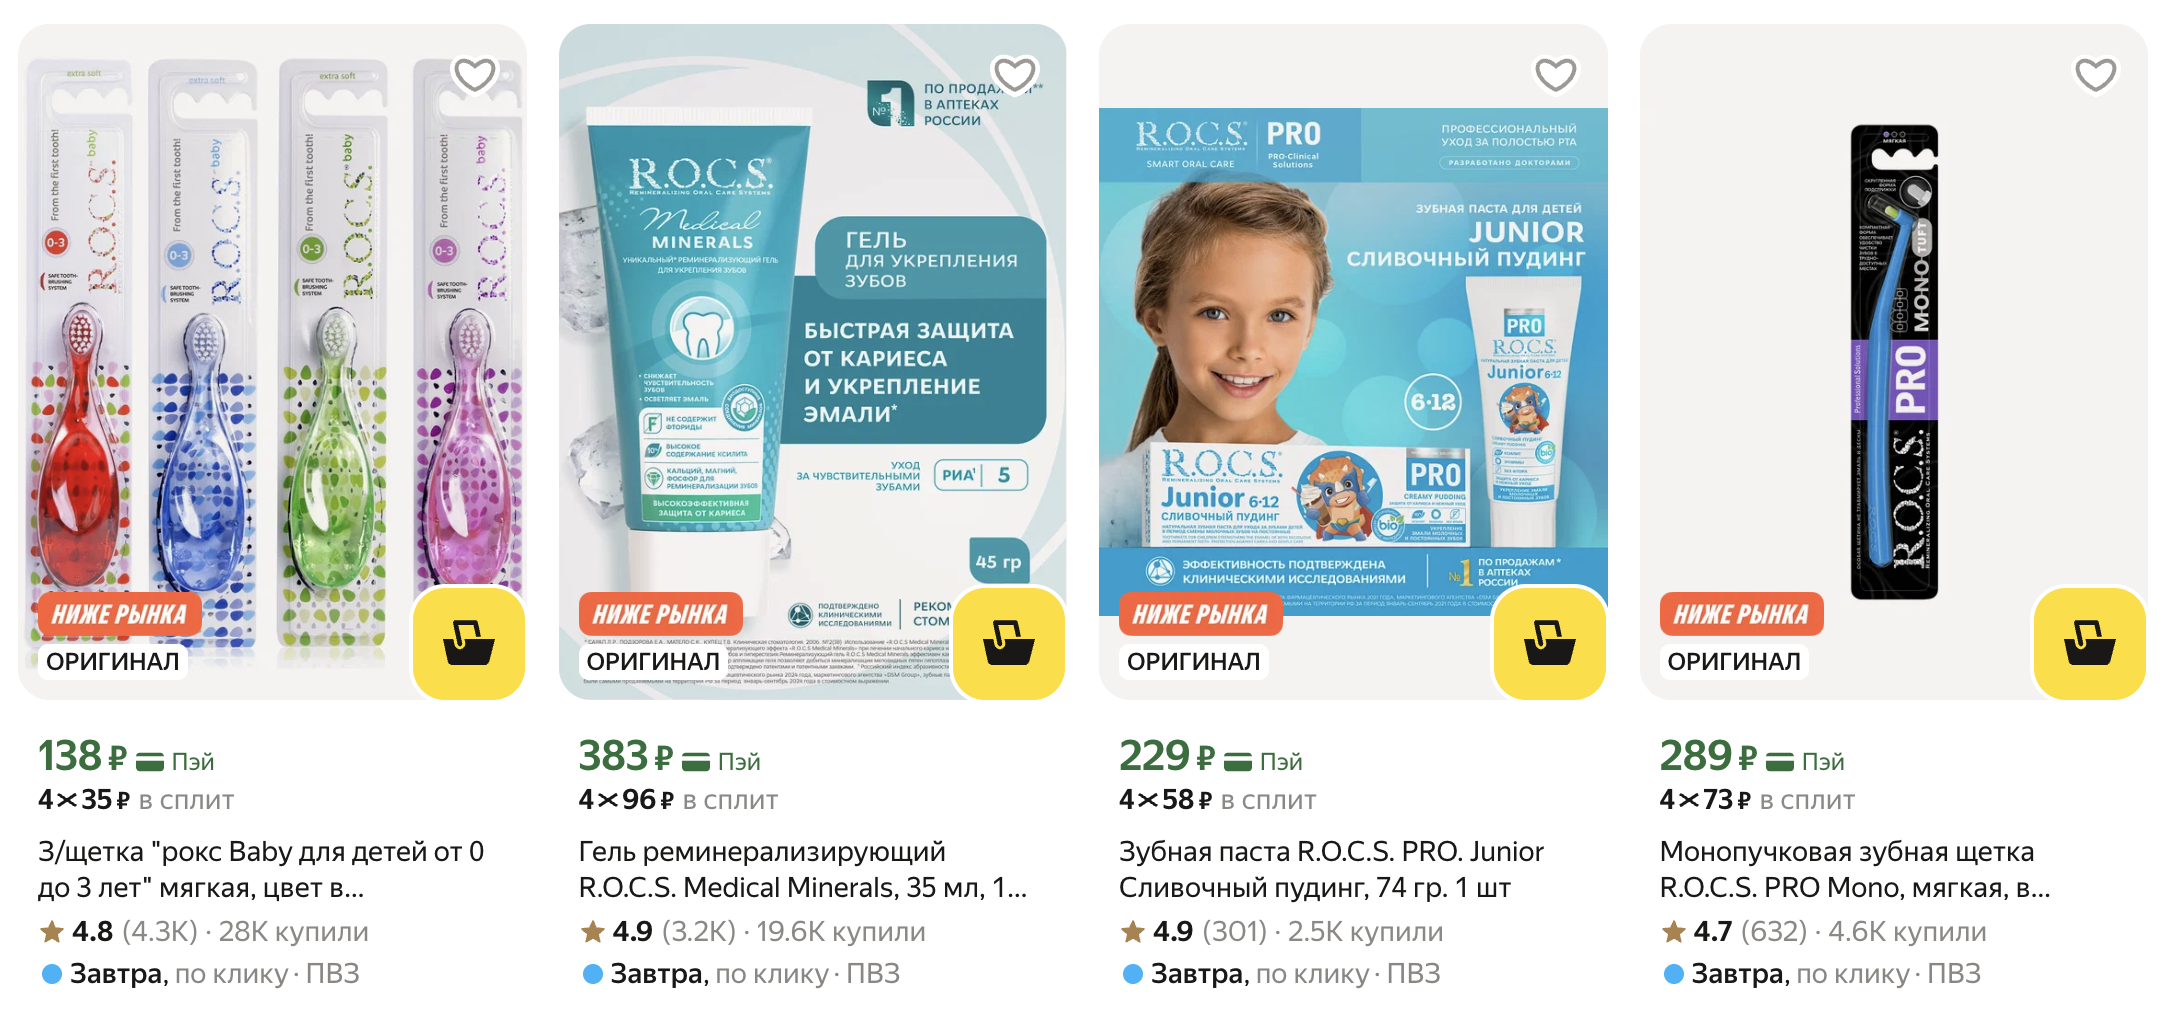Add Medical Minerals gel to cart
Image resolution: width=2182 pixels, height=1010 pixels.
[x=1009, y=643]
